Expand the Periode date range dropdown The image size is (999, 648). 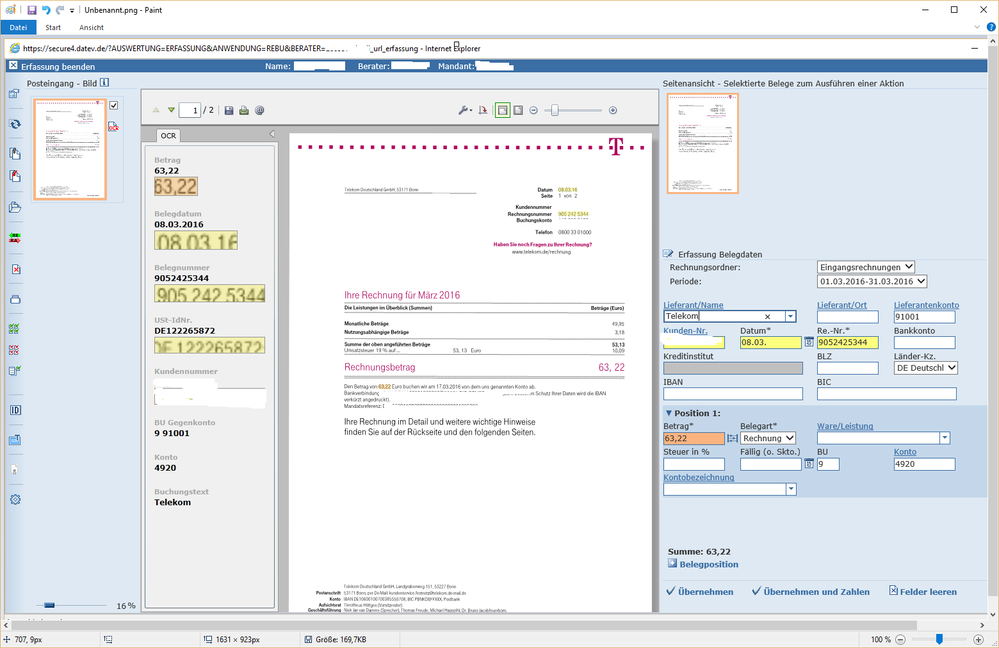tap(872, 282)
